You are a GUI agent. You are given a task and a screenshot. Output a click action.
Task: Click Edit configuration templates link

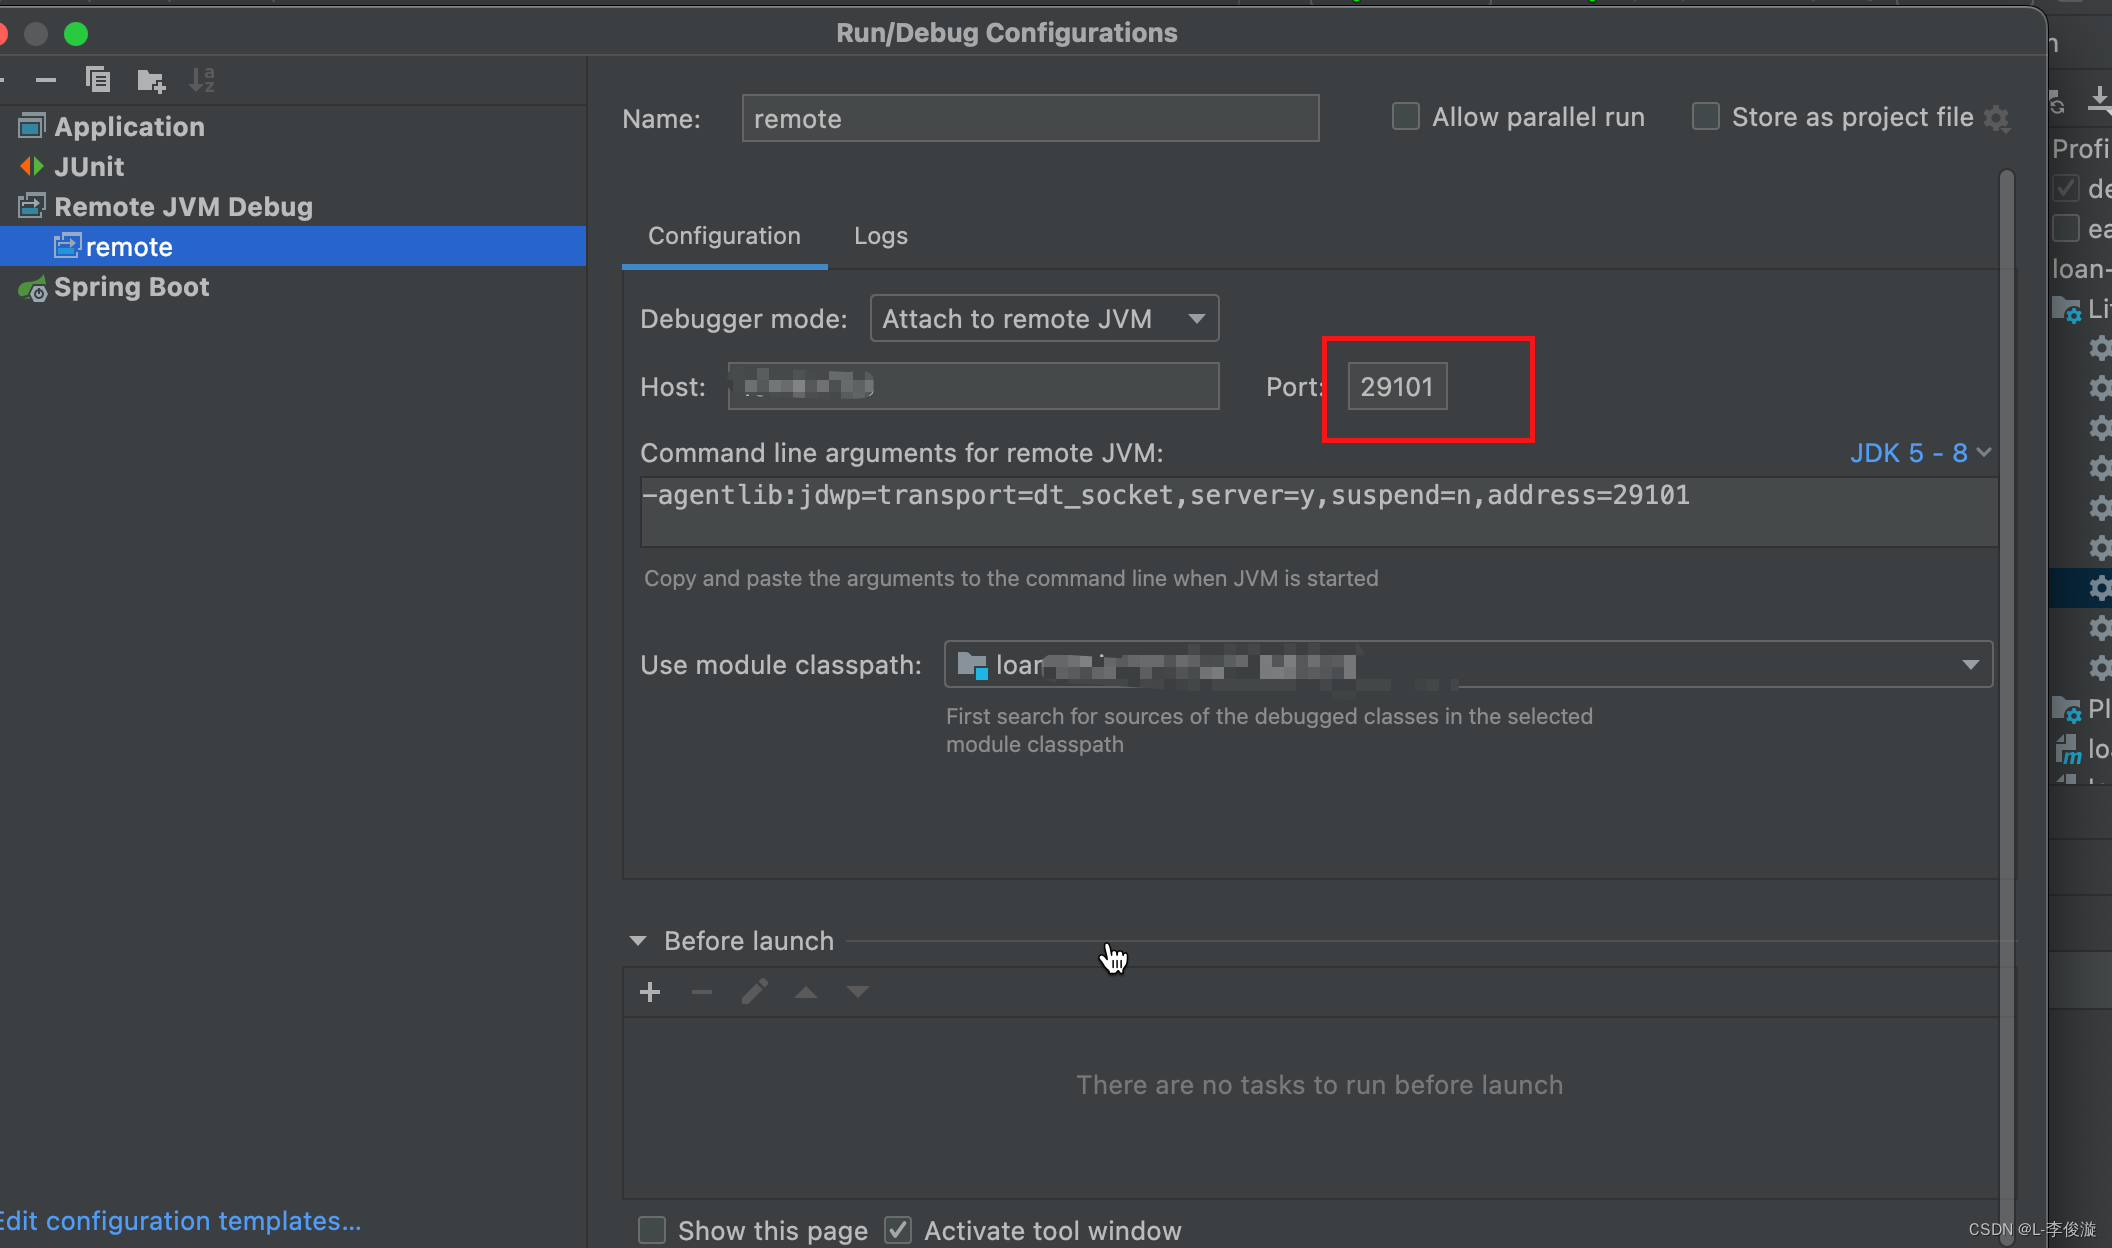tap(180, 1221)
